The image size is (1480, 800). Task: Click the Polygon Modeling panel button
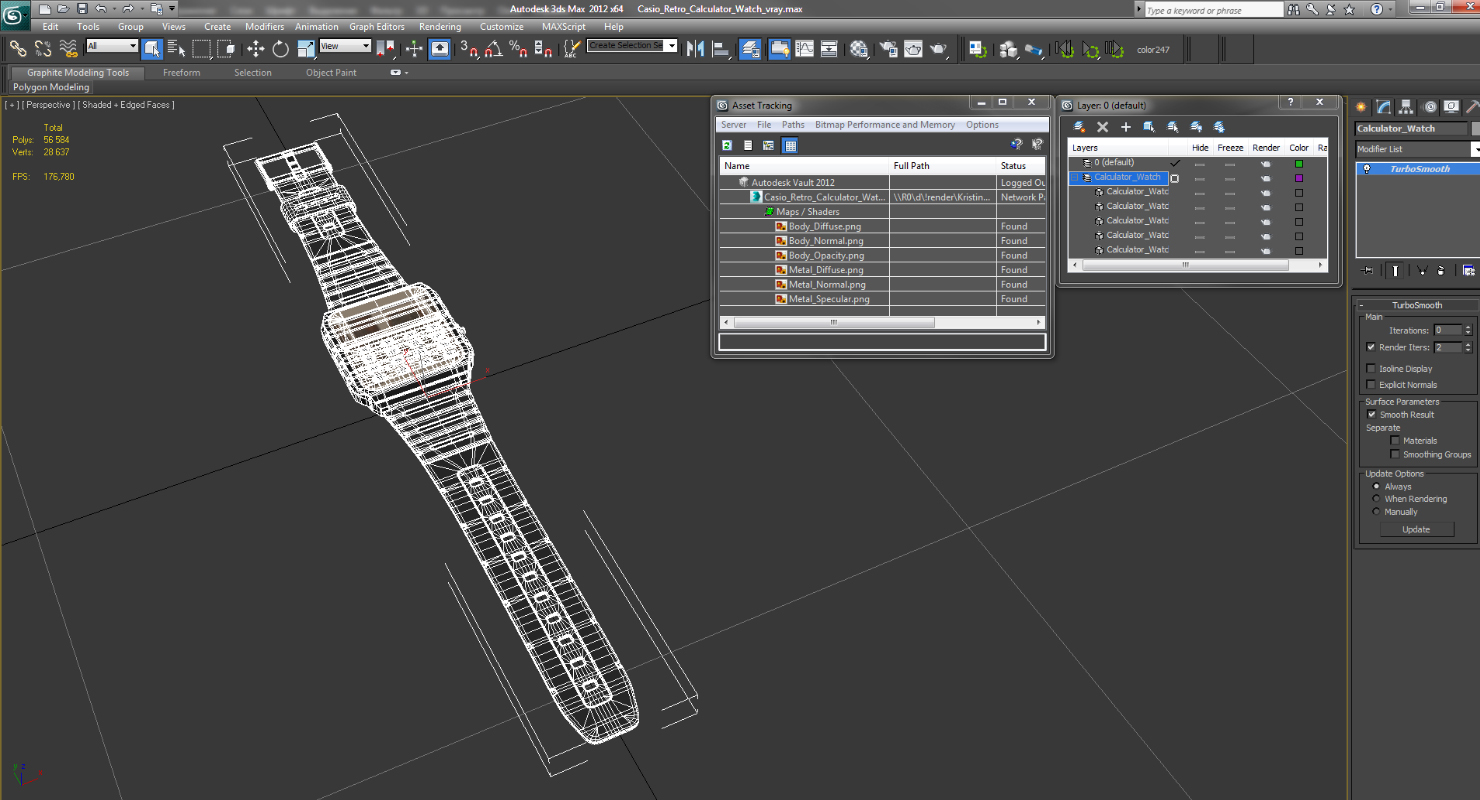pyautogui.click(x=51, y=88)
